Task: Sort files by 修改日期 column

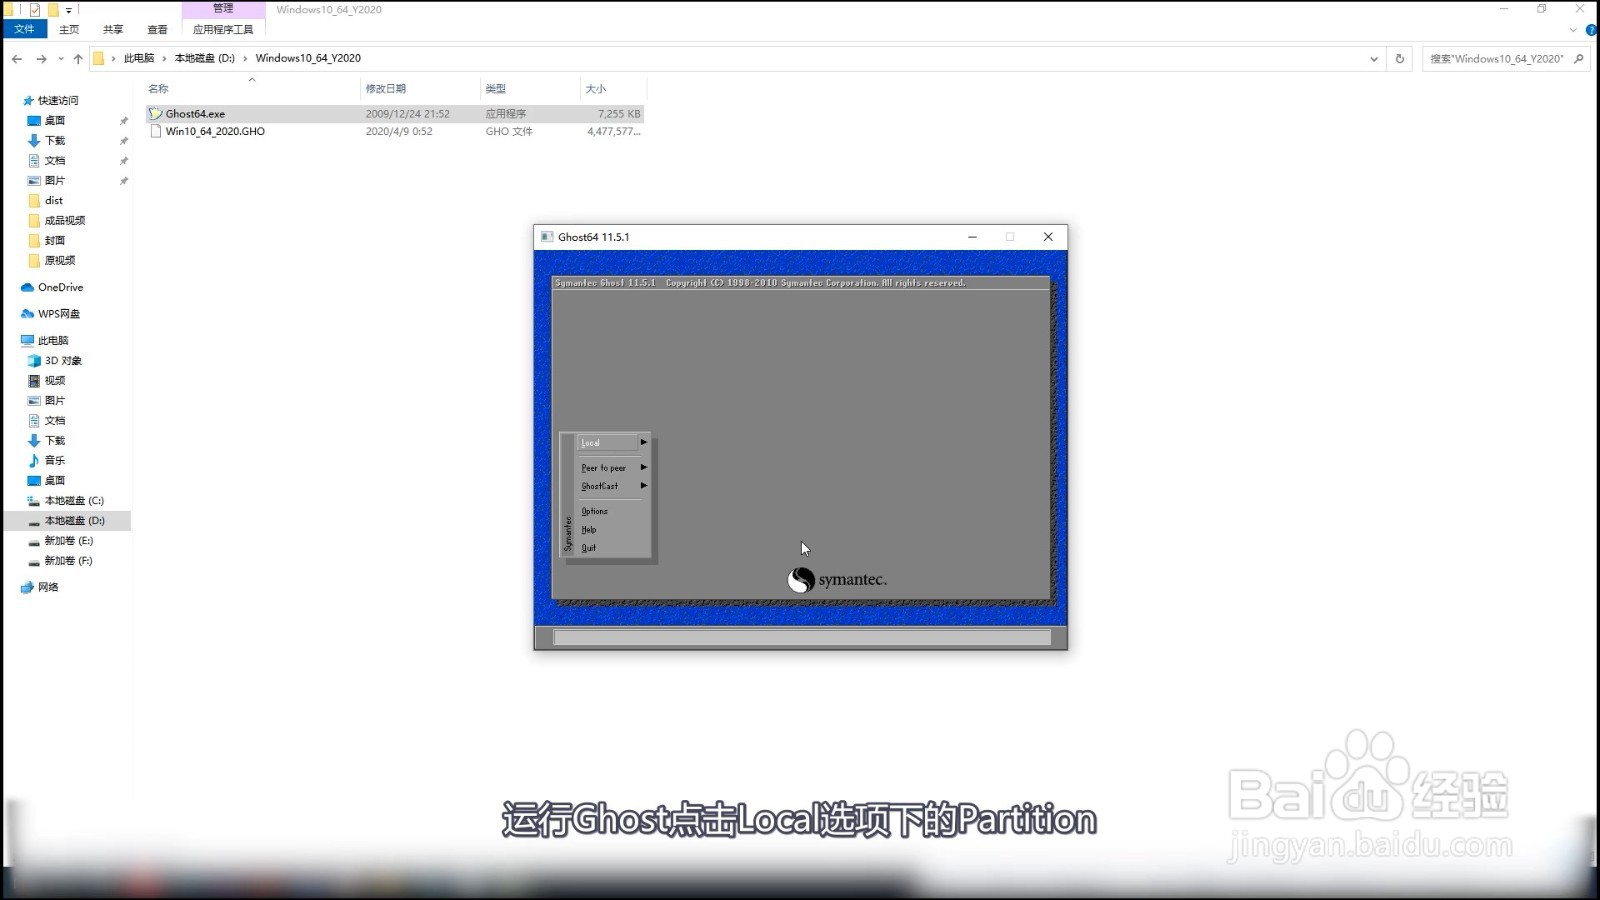Action: (386, 89)
